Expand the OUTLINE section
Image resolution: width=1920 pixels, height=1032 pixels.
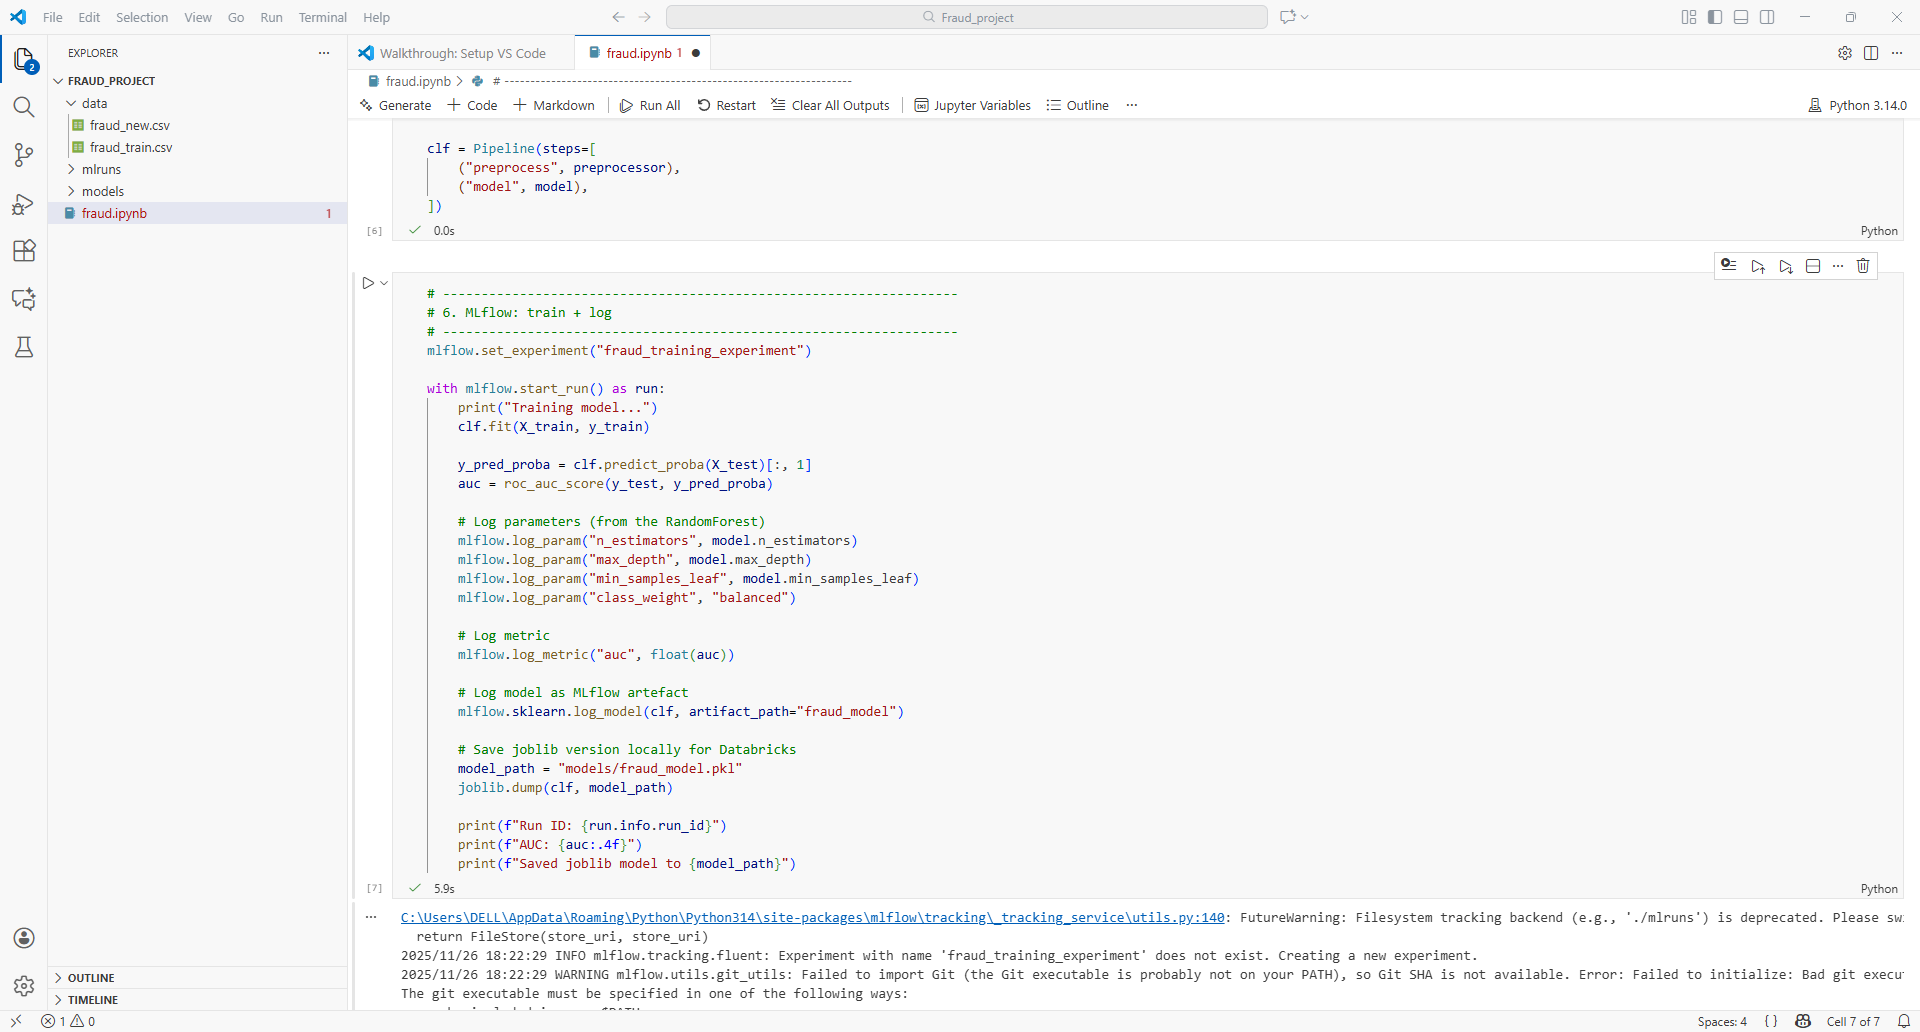point(90,977)
